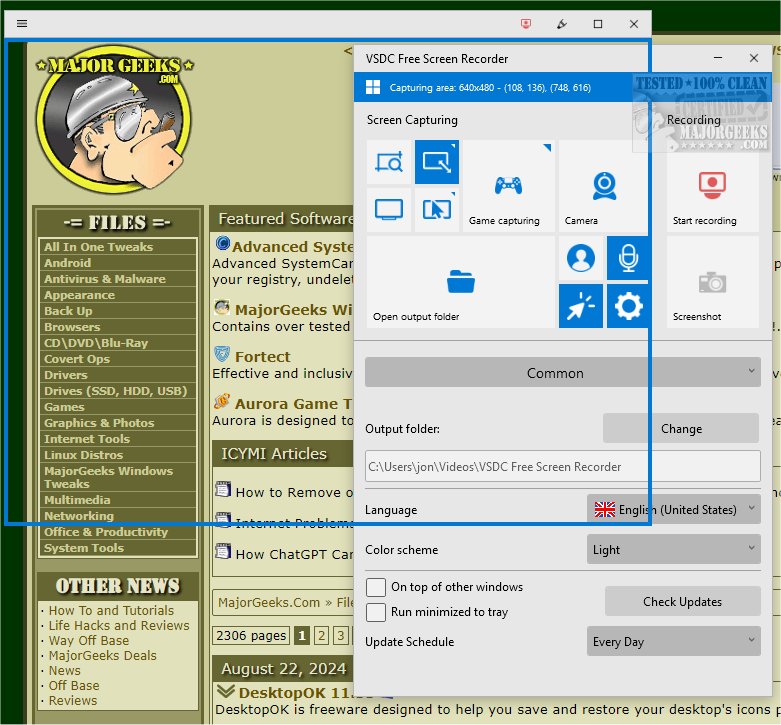Image resolution: width=781 pixels, height=725 pixels.
Task: Click the Fortect shield icon
Action: click(x=222, y=354)
